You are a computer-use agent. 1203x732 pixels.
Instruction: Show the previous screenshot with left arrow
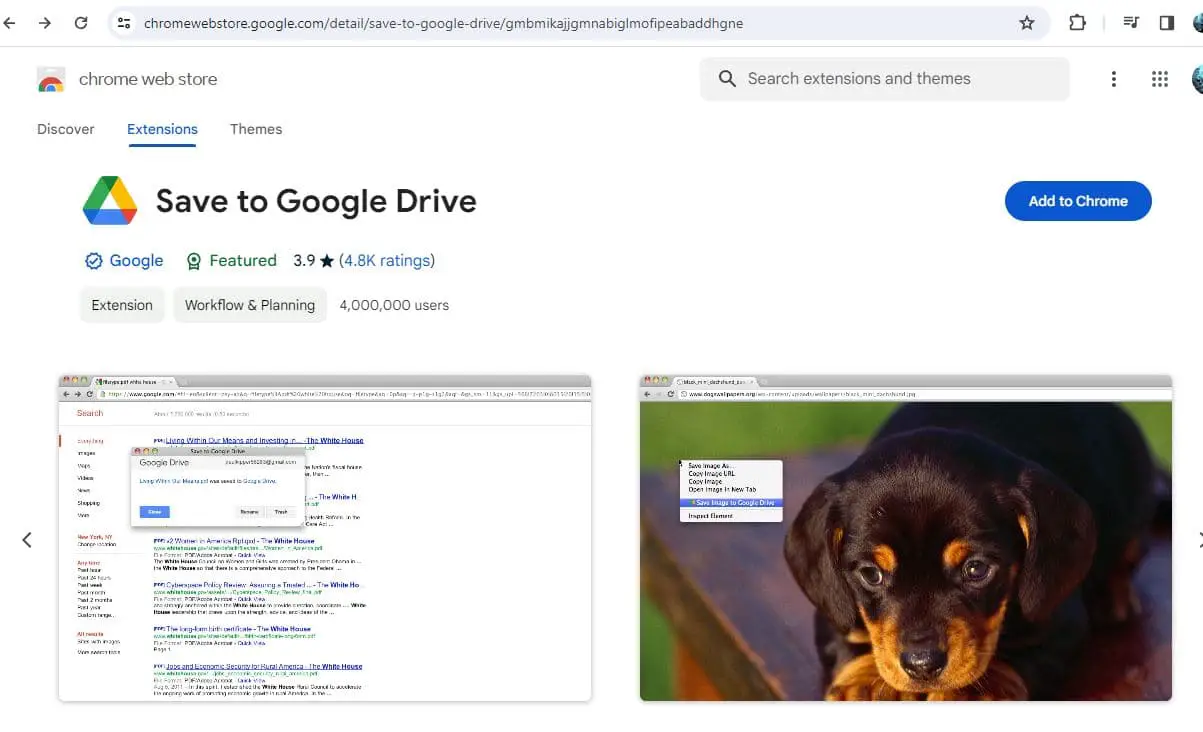[27, 540]
